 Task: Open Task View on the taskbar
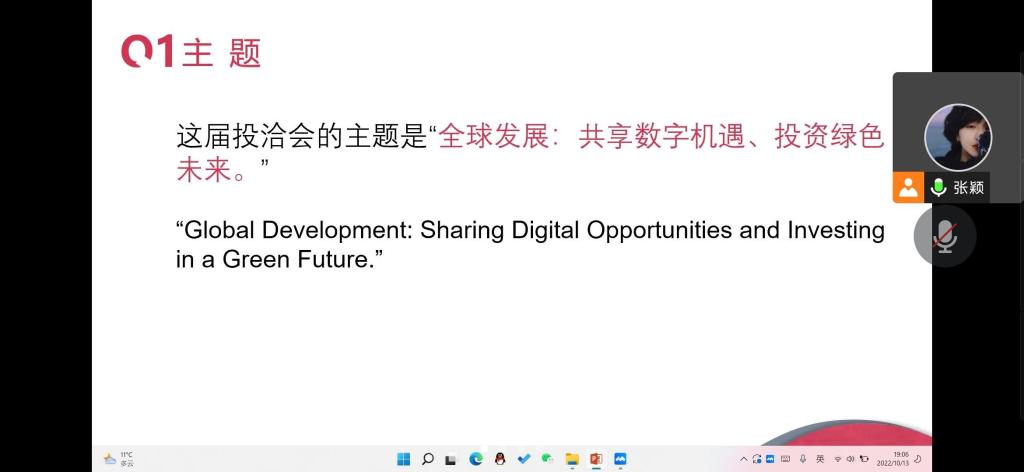click(x=451, y=459)
